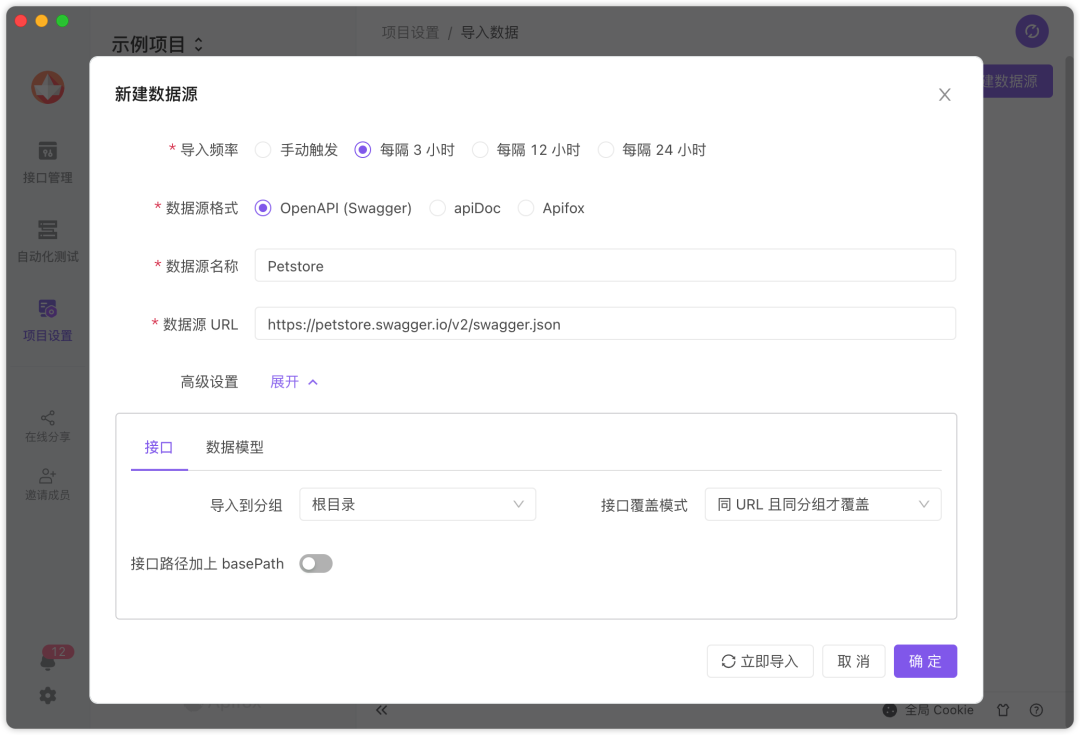The image size is (1080, 735).
Task: Click the 全局 Cookie icon in the status bar
Action: coord(890,710)
